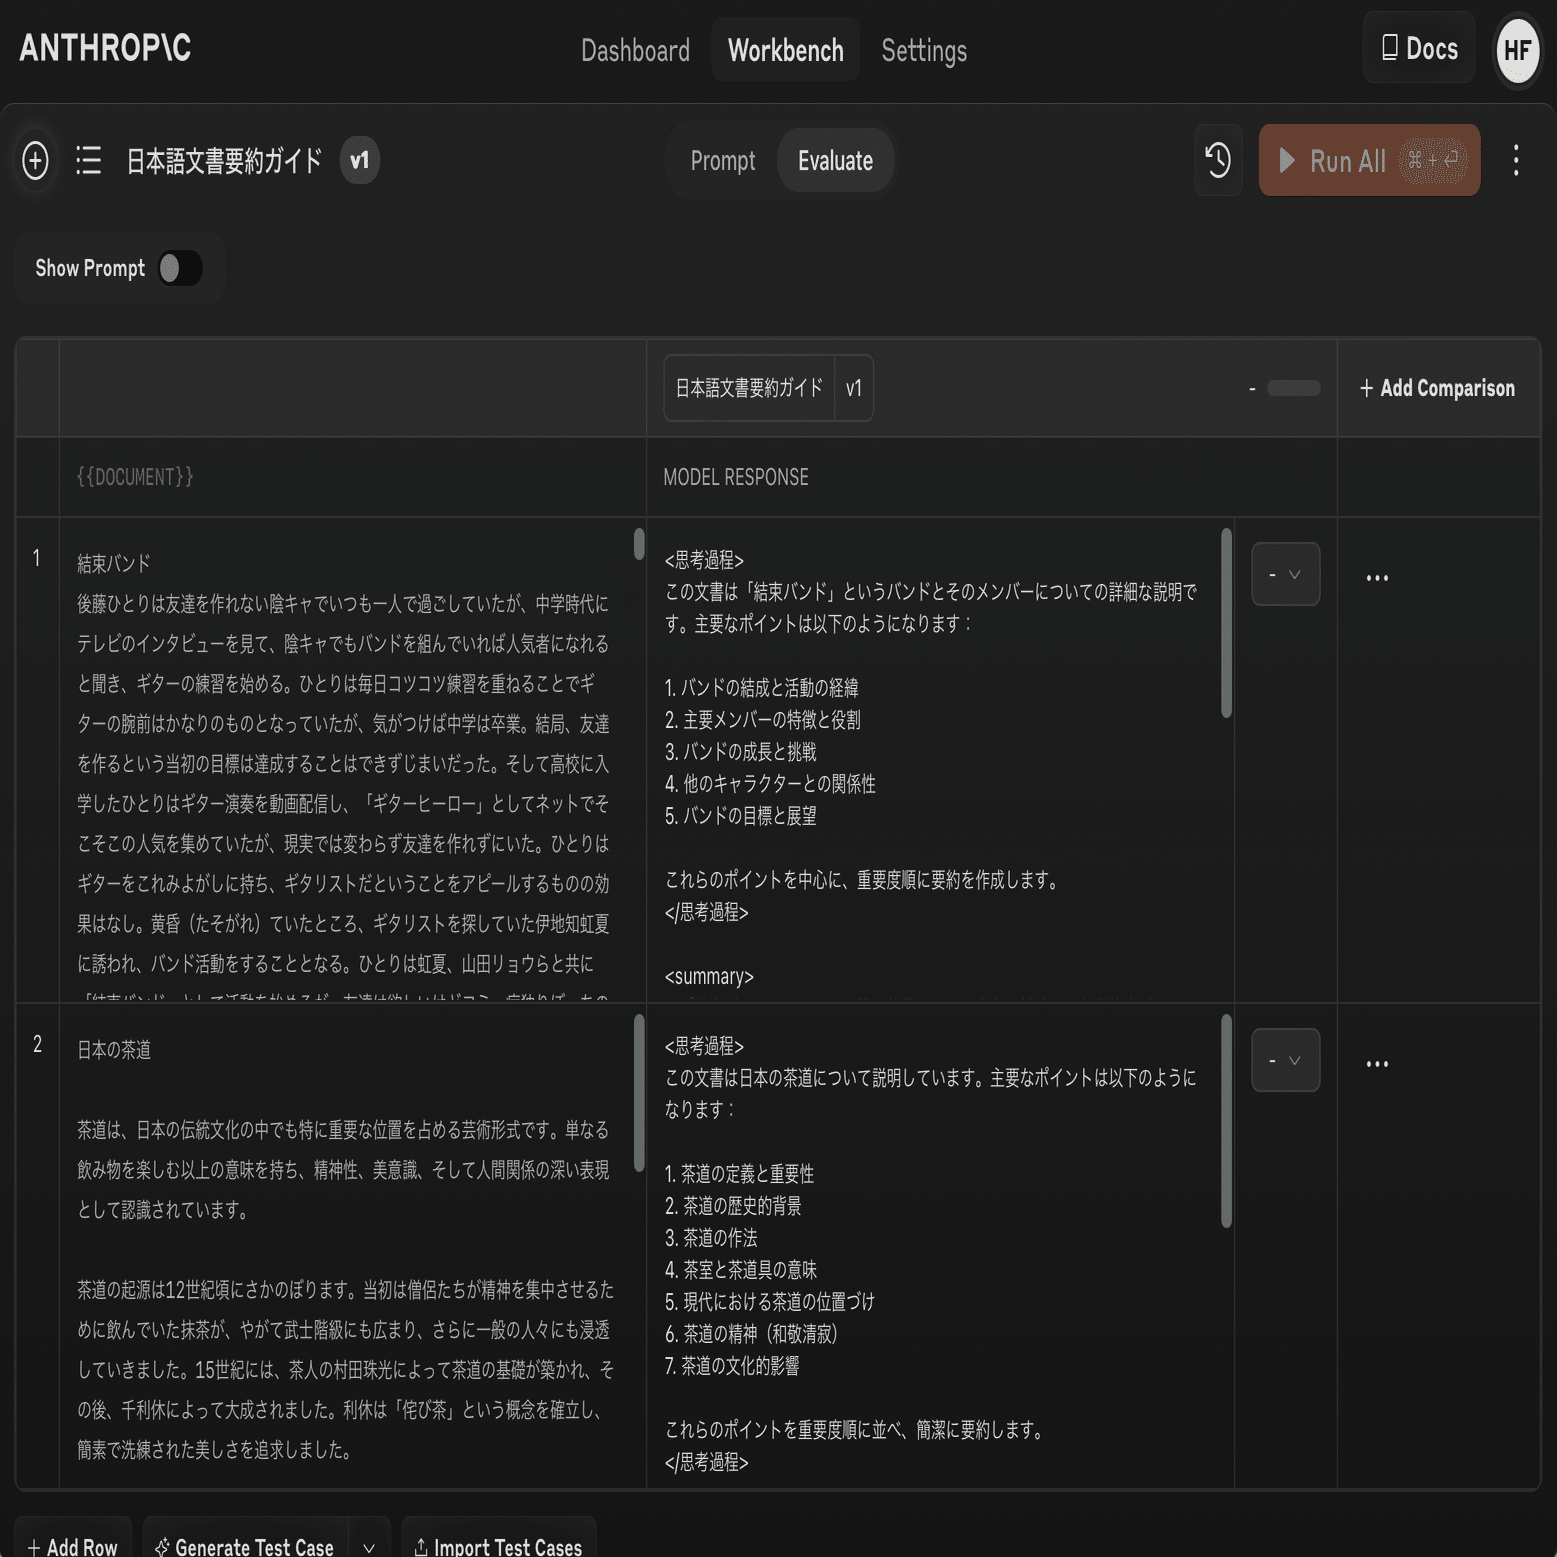Viewport: 1557px width, 1557px height.
Task: Enable the Show Prompt toggle
Action: pos(180,268)
